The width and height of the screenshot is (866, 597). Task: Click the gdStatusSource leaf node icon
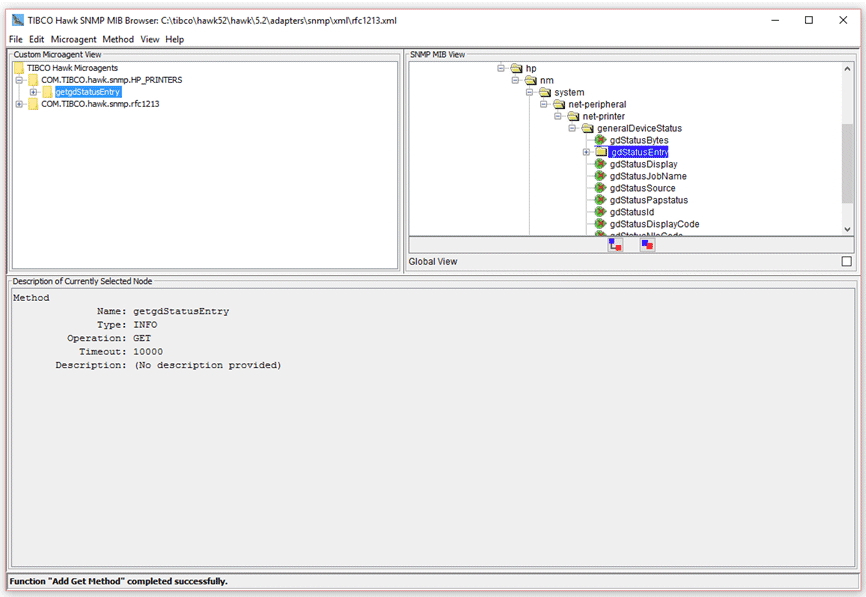click(600, 188)
